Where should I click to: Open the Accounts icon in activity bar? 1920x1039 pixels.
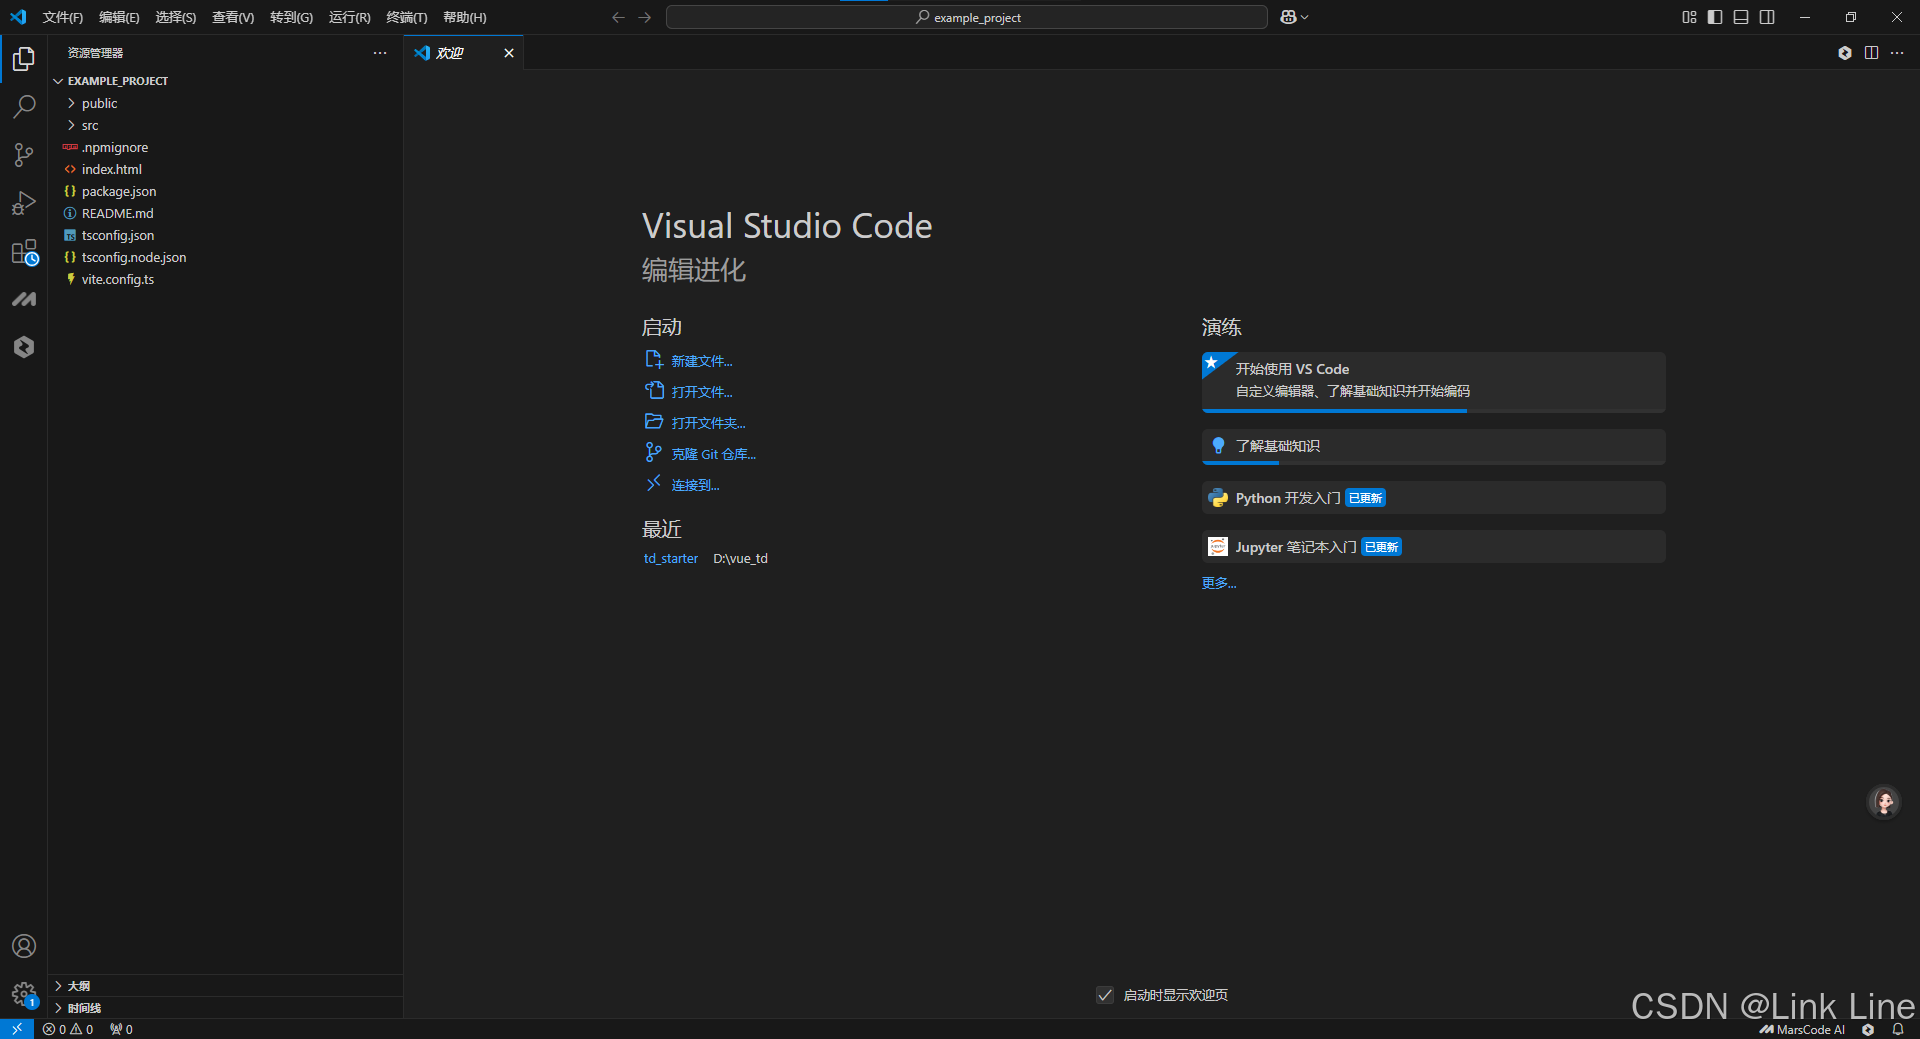coord(24,946)
